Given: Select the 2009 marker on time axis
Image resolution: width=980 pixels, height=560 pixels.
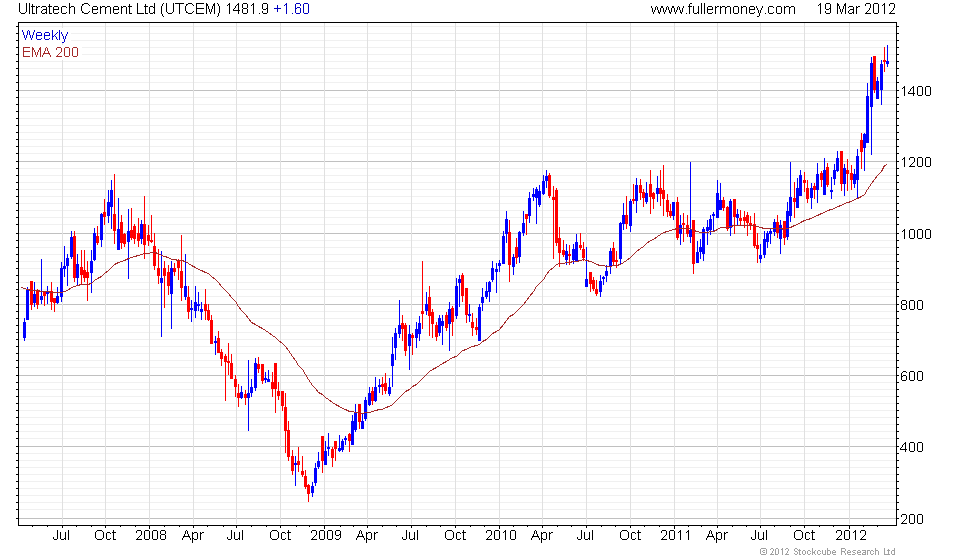Looking at the screenshot, I should click(325, 535).
